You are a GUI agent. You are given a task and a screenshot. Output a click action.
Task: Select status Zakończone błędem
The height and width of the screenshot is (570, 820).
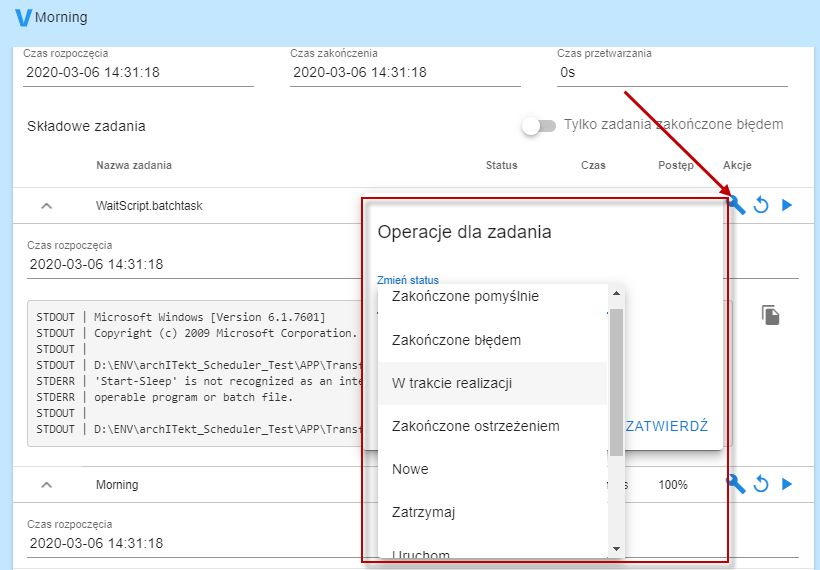[x=492, y=340]
